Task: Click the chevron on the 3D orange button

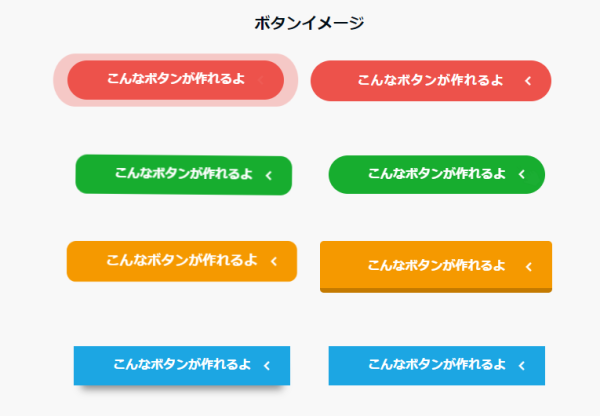Action: tap(527, 266)
